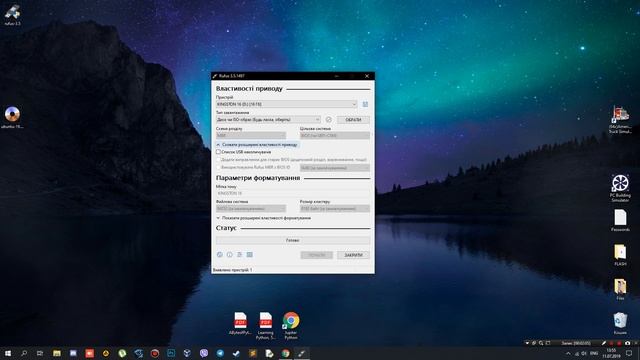Open Sublime Text from the taskbar

tap(253, 353)
